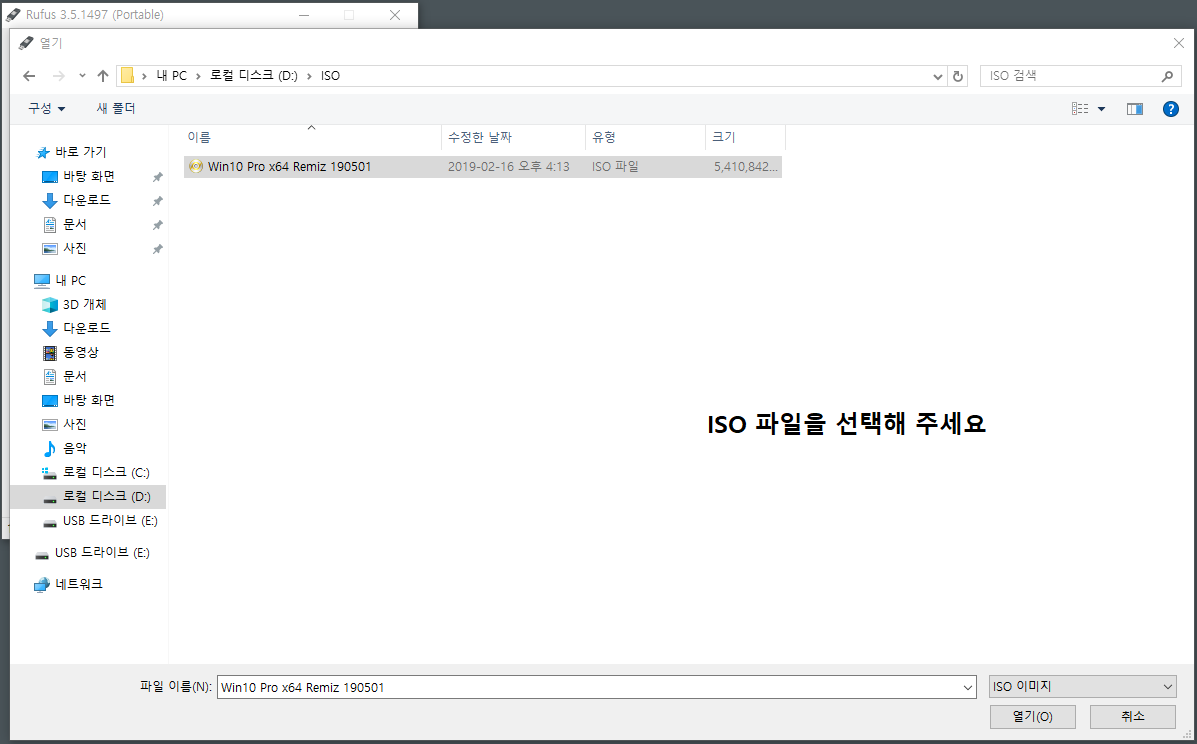This screenshot has width=1197, height=744.
Task: Create a folder with 새 폴더
Action: tap(115, 108)
